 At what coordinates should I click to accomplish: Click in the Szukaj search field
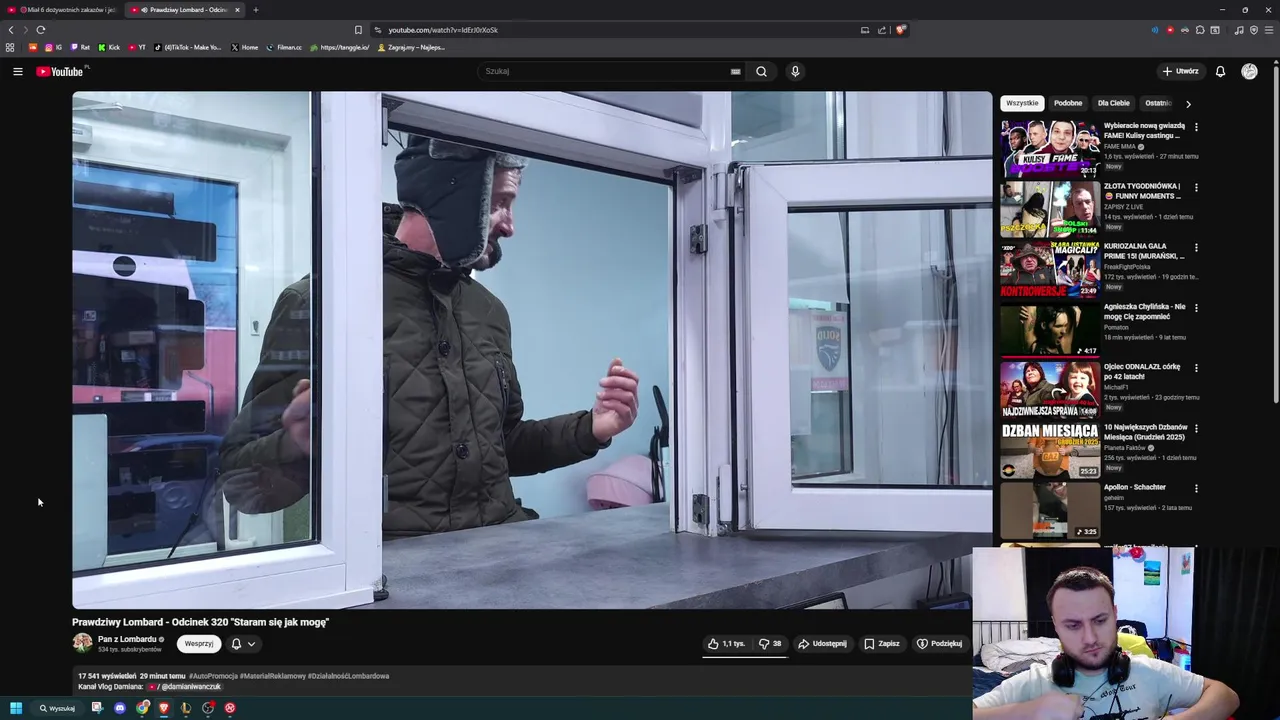[605, 71]
